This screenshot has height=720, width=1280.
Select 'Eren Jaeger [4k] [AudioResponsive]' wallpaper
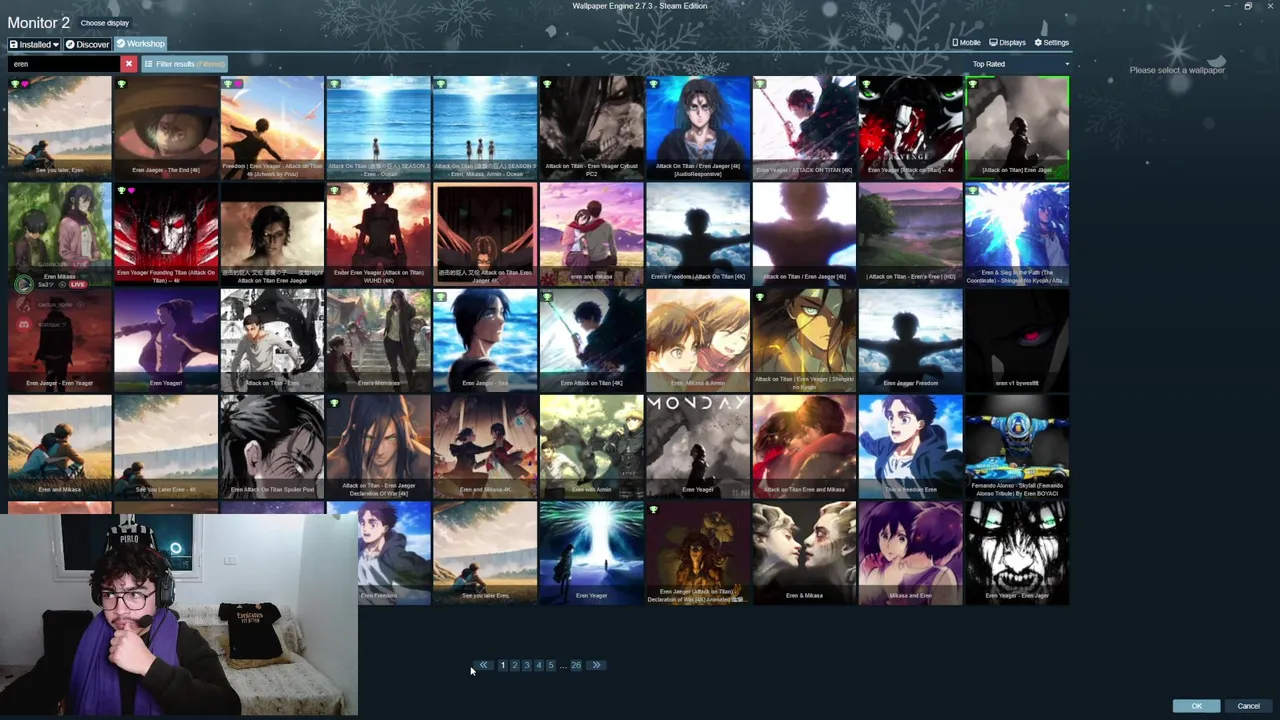coord(698,128)
